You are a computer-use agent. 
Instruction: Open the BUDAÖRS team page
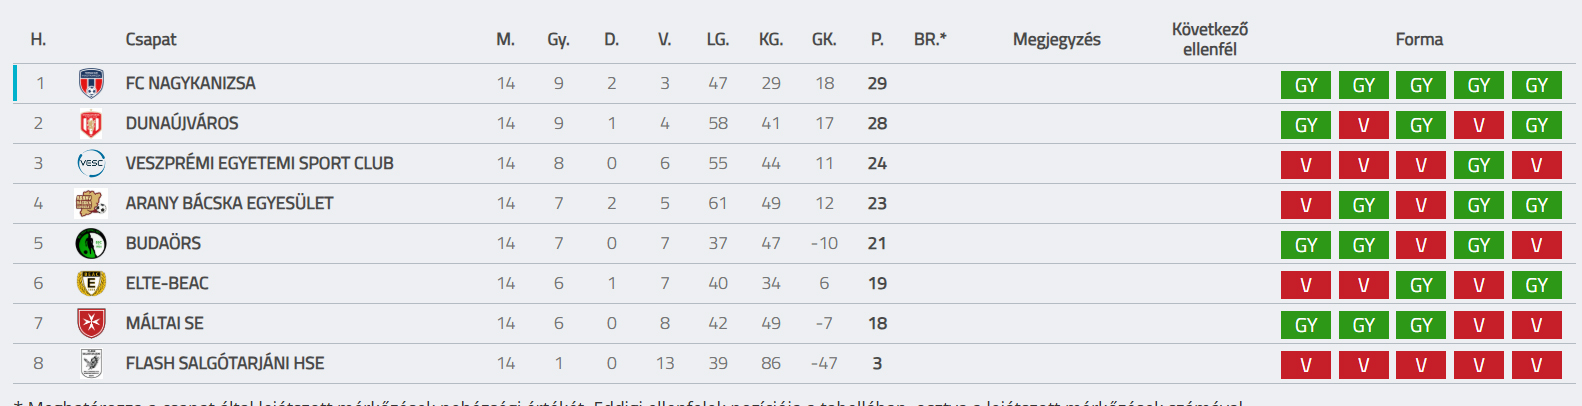(x=163, y=244)
